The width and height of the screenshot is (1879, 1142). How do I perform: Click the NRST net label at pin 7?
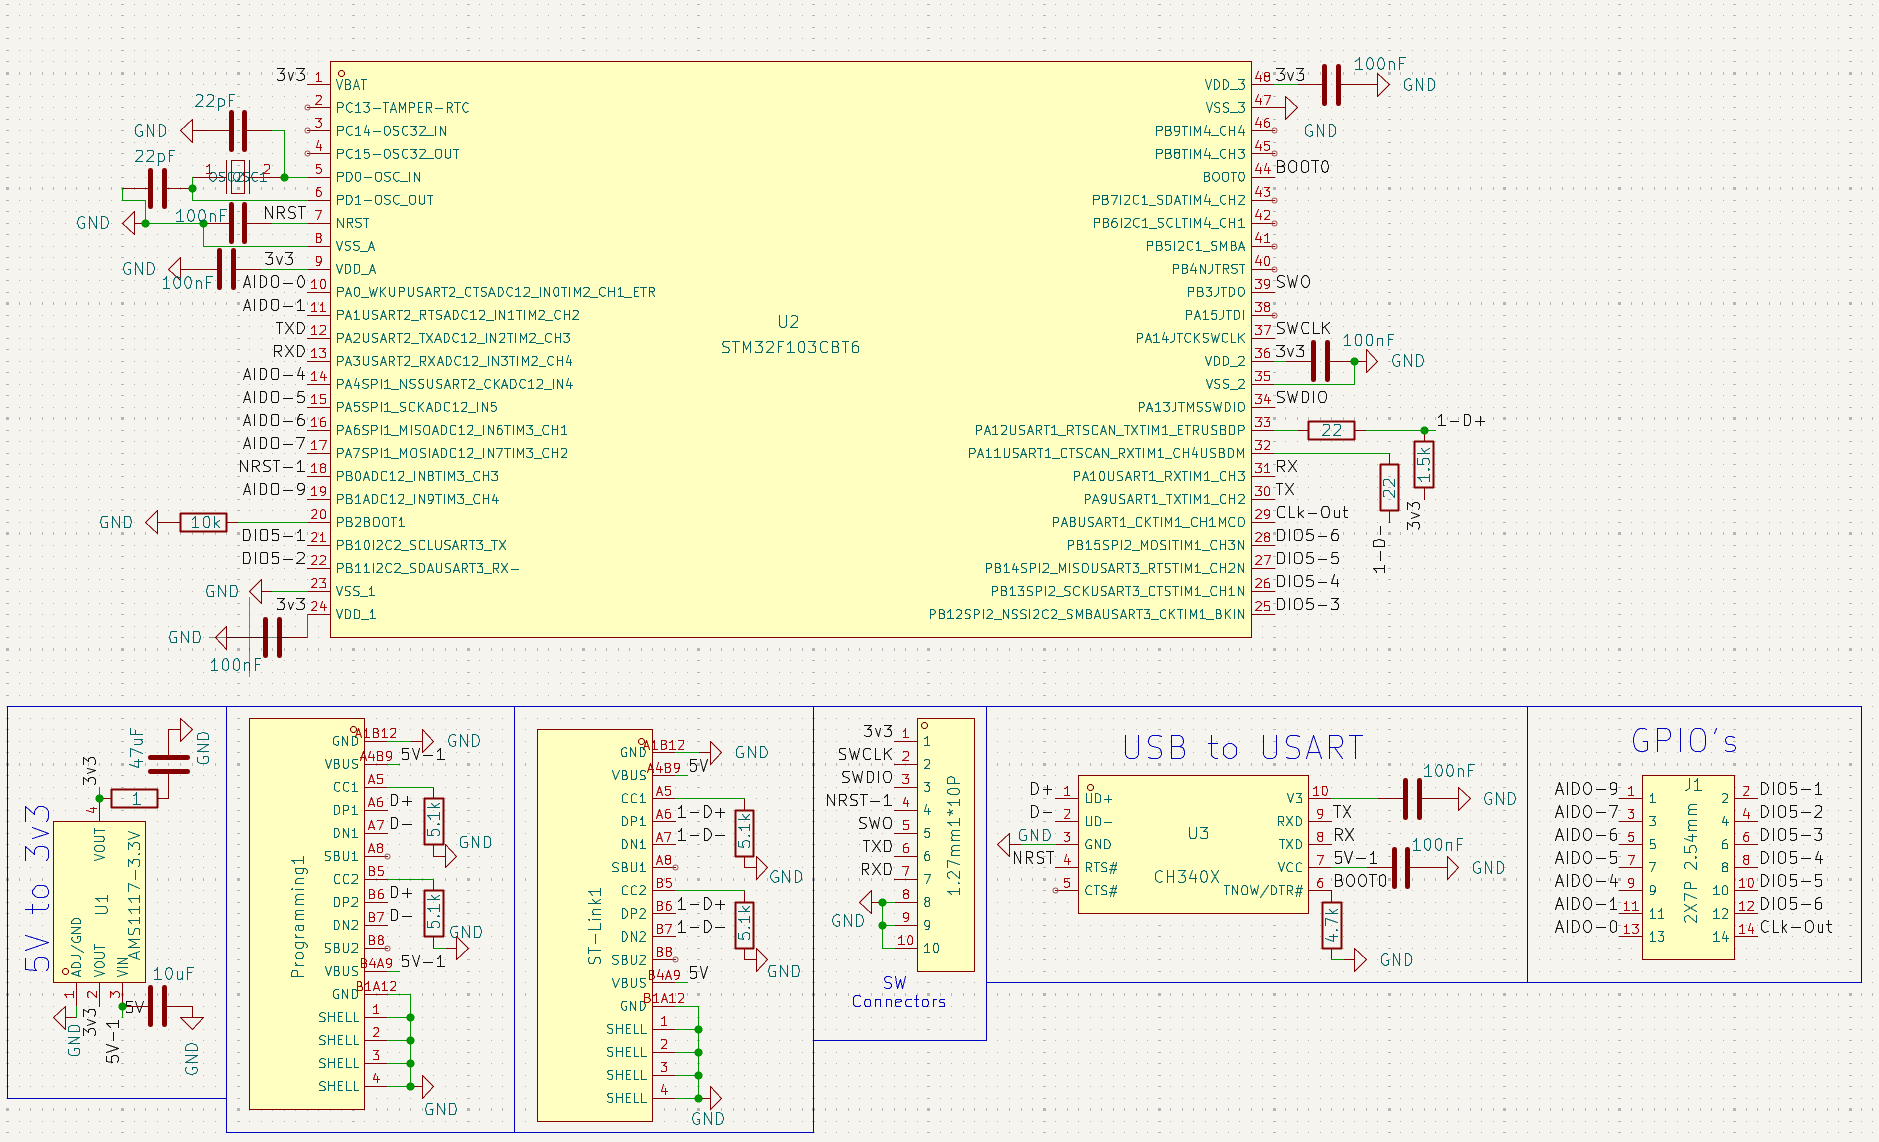[x=285, y=213]
